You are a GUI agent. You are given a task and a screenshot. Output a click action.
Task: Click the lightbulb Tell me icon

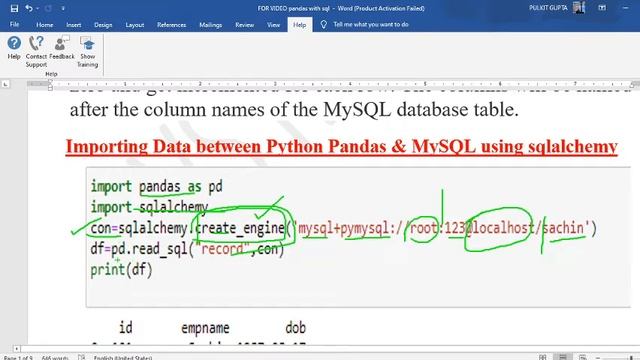pos(324,24)
